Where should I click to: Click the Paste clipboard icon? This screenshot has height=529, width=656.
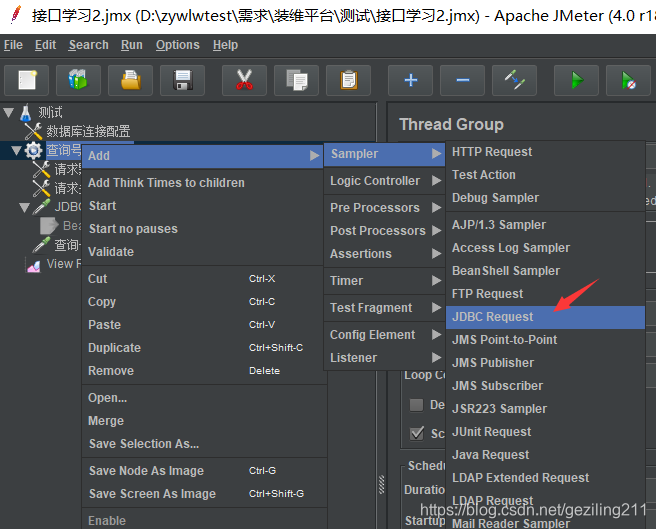coord(348,80)
